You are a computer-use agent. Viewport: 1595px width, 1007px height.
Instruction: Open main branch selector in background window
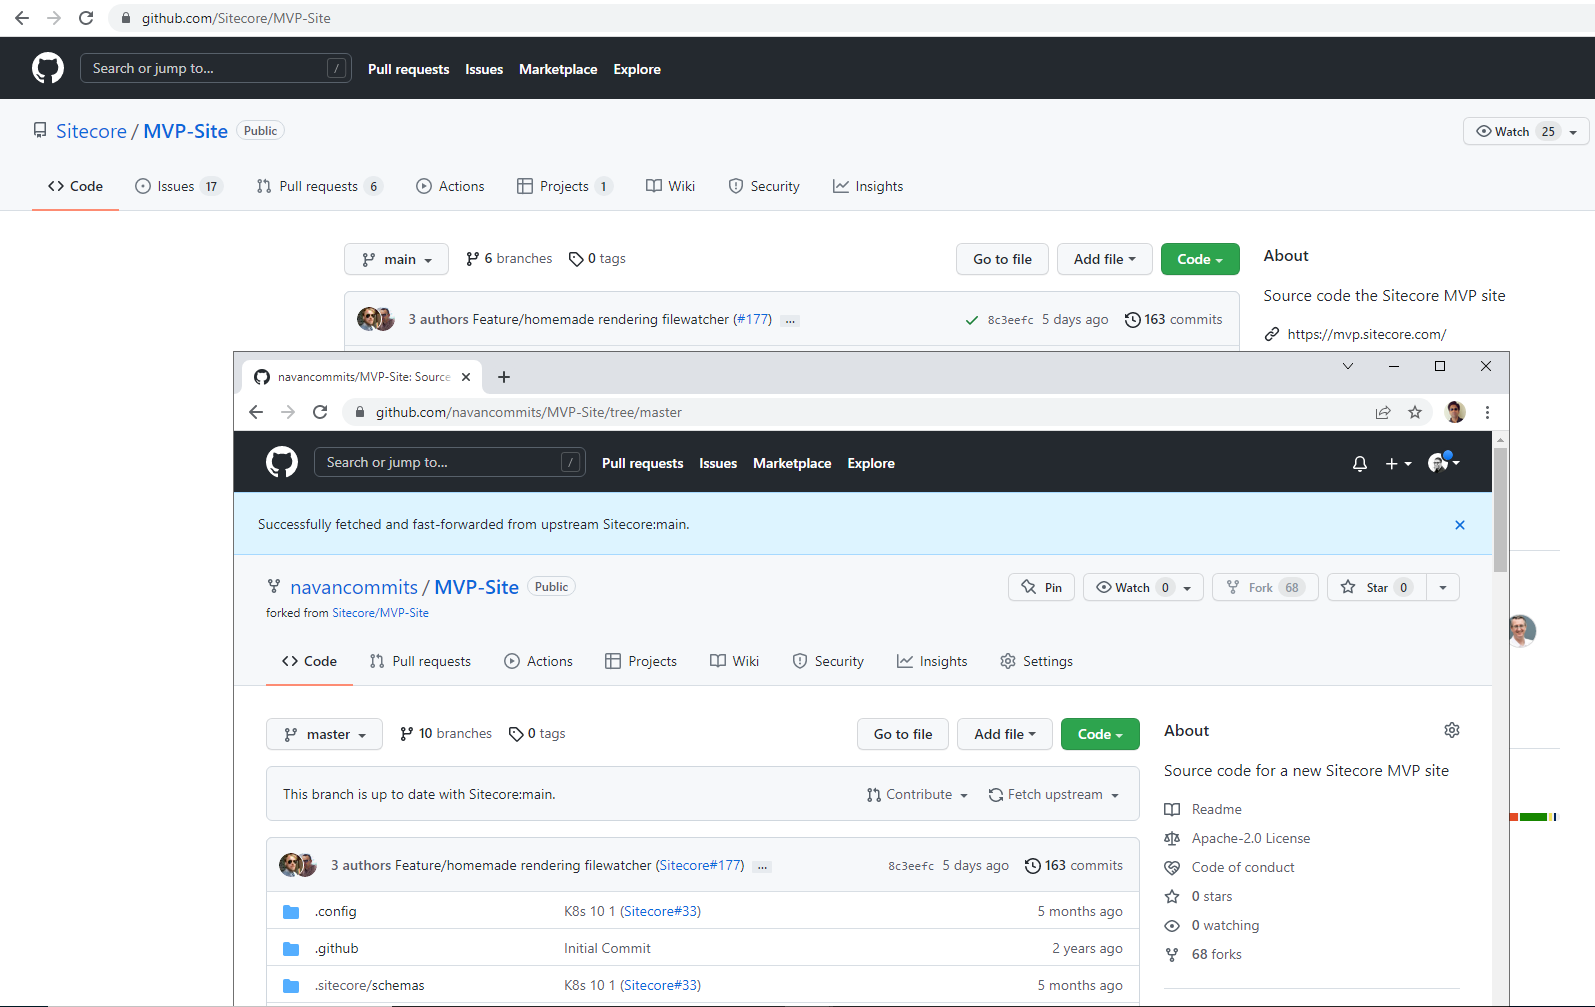tap(396, 259)
